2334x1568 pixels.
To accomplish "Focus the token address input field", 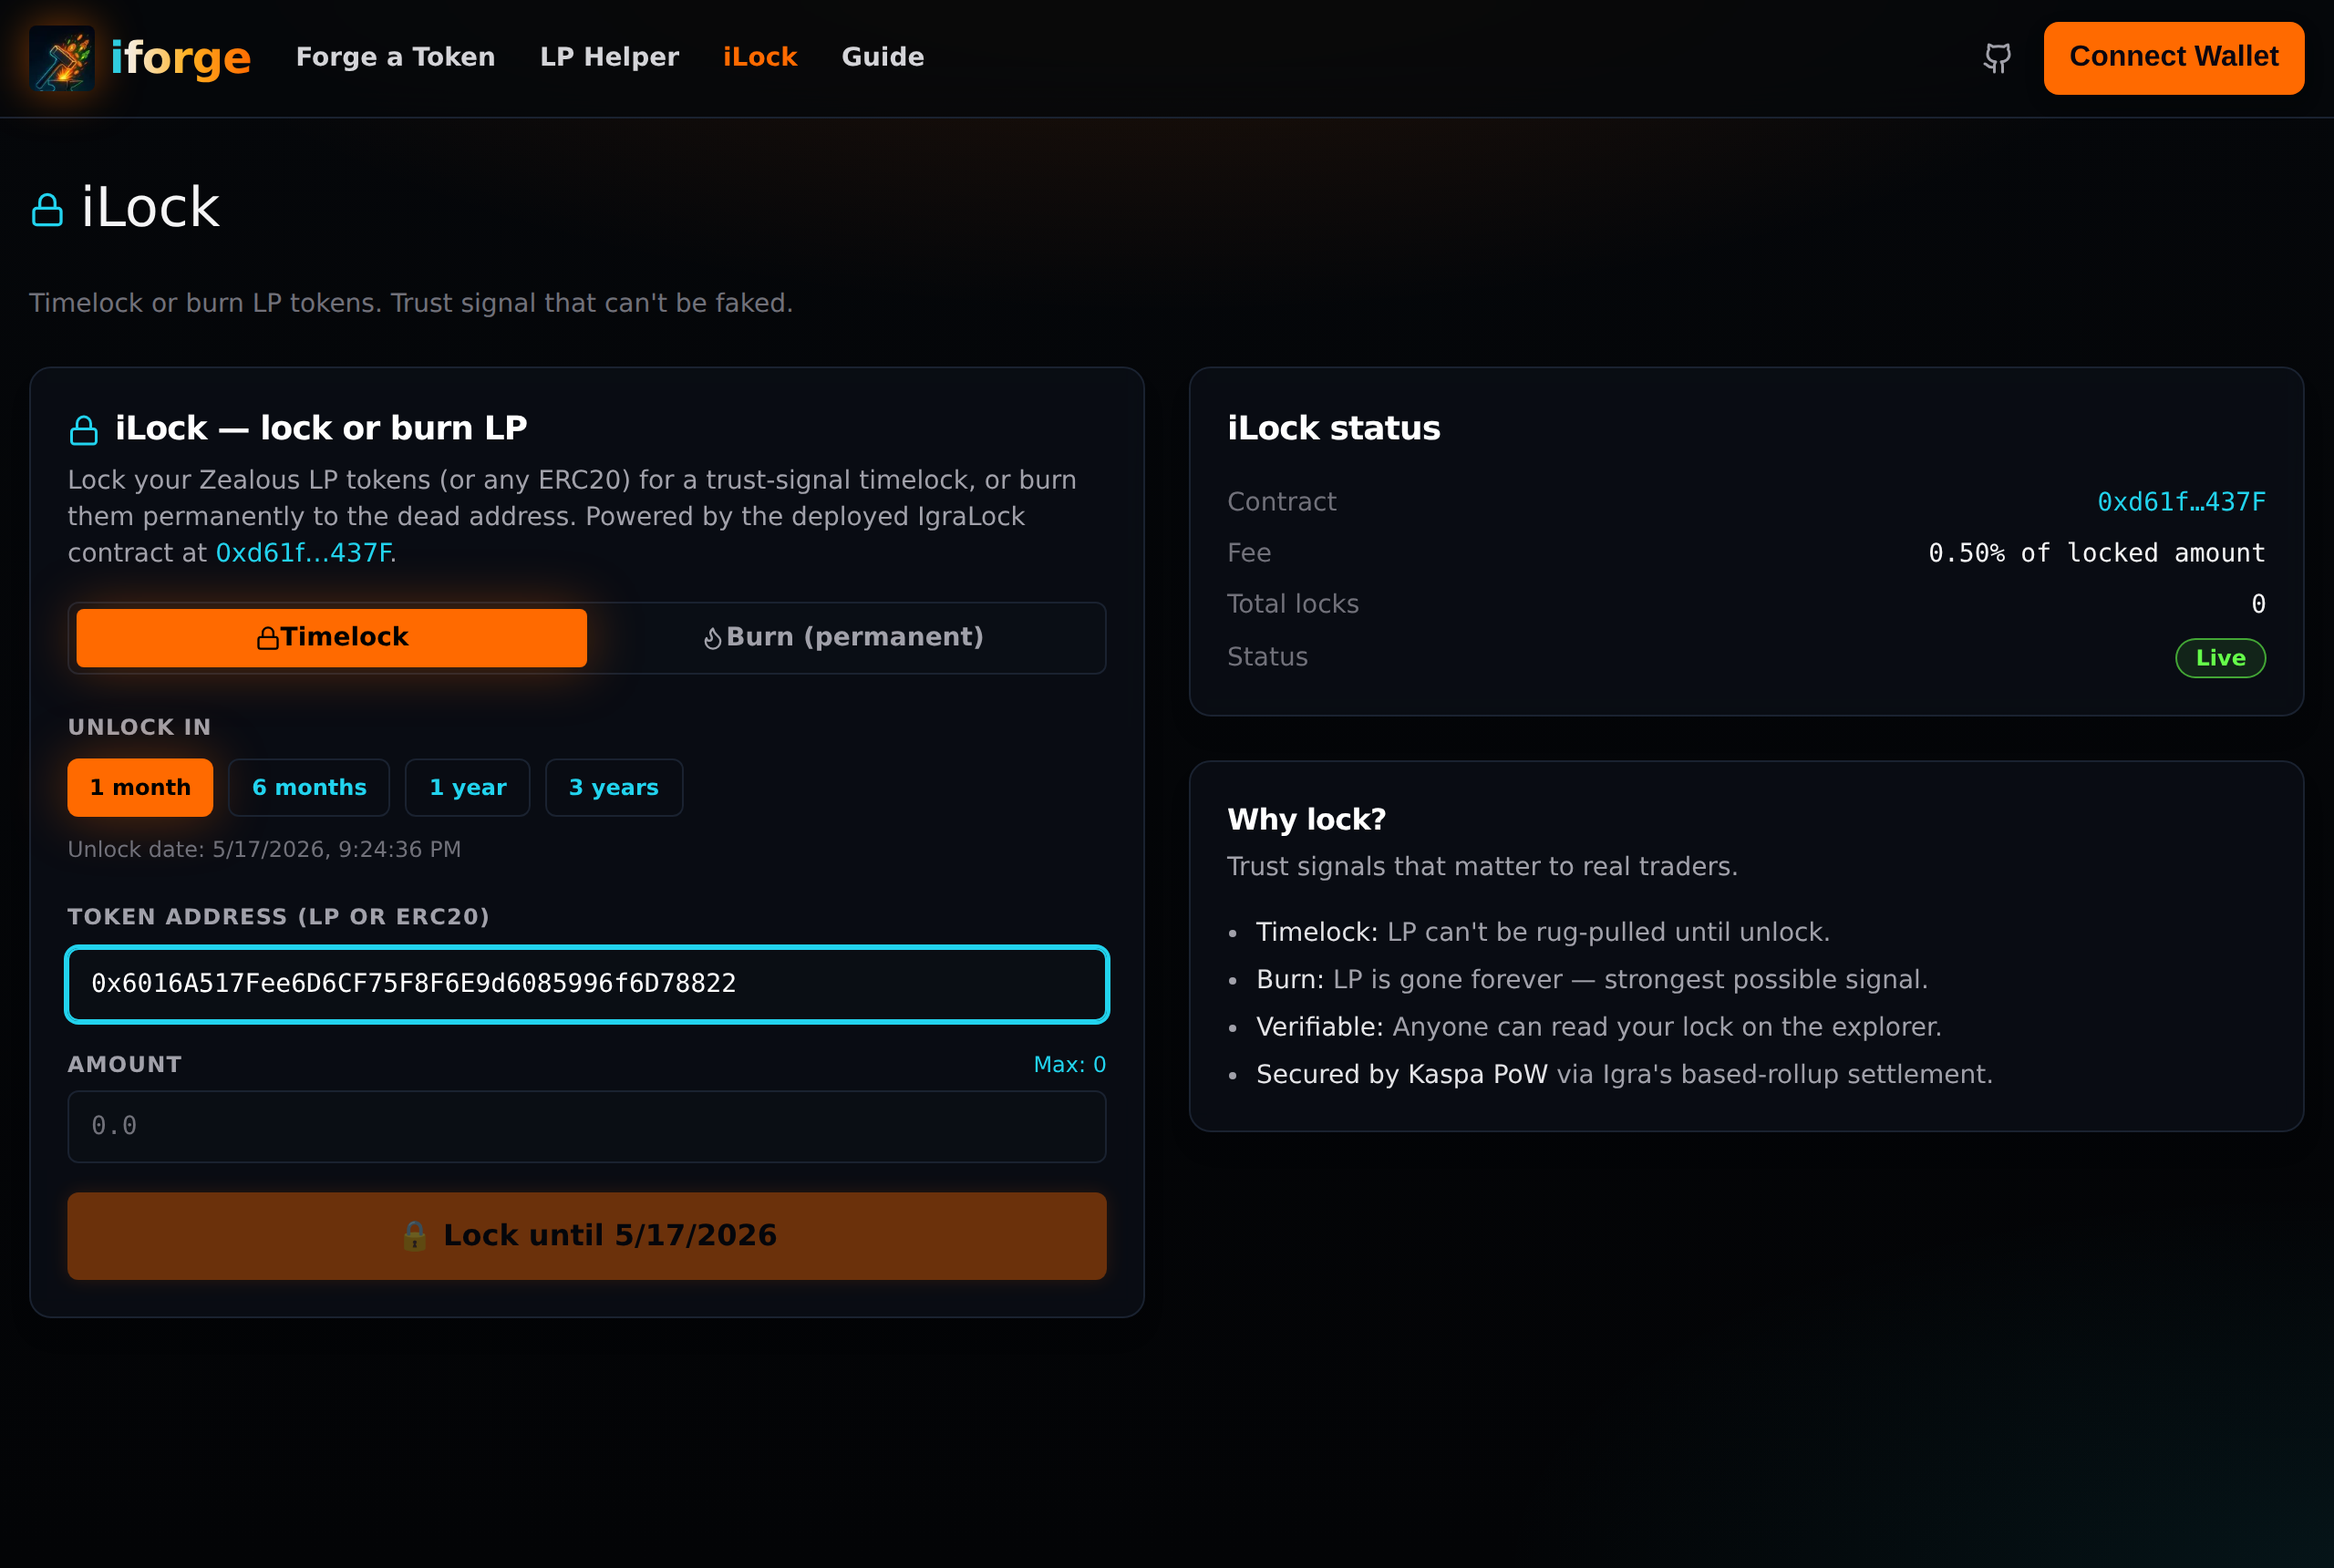I will [x=586, y=983].
